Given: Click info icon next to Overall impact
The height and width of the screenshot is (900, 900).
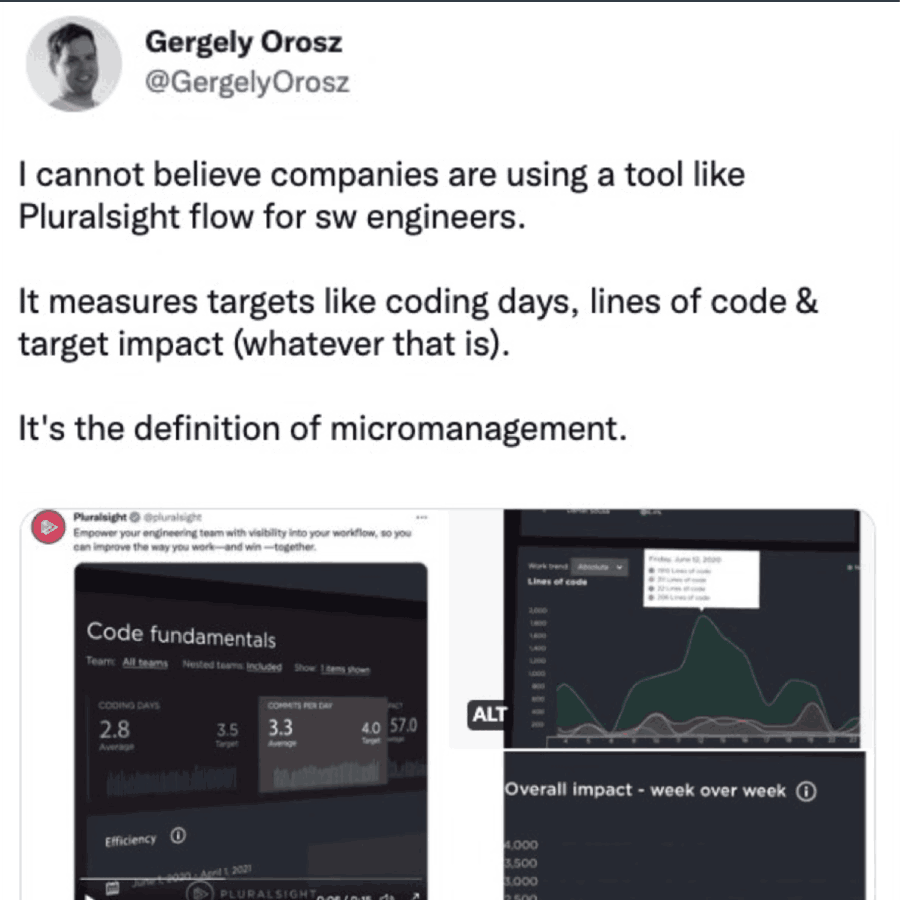Looking at the screenshot, I should [x=805, y=790].
